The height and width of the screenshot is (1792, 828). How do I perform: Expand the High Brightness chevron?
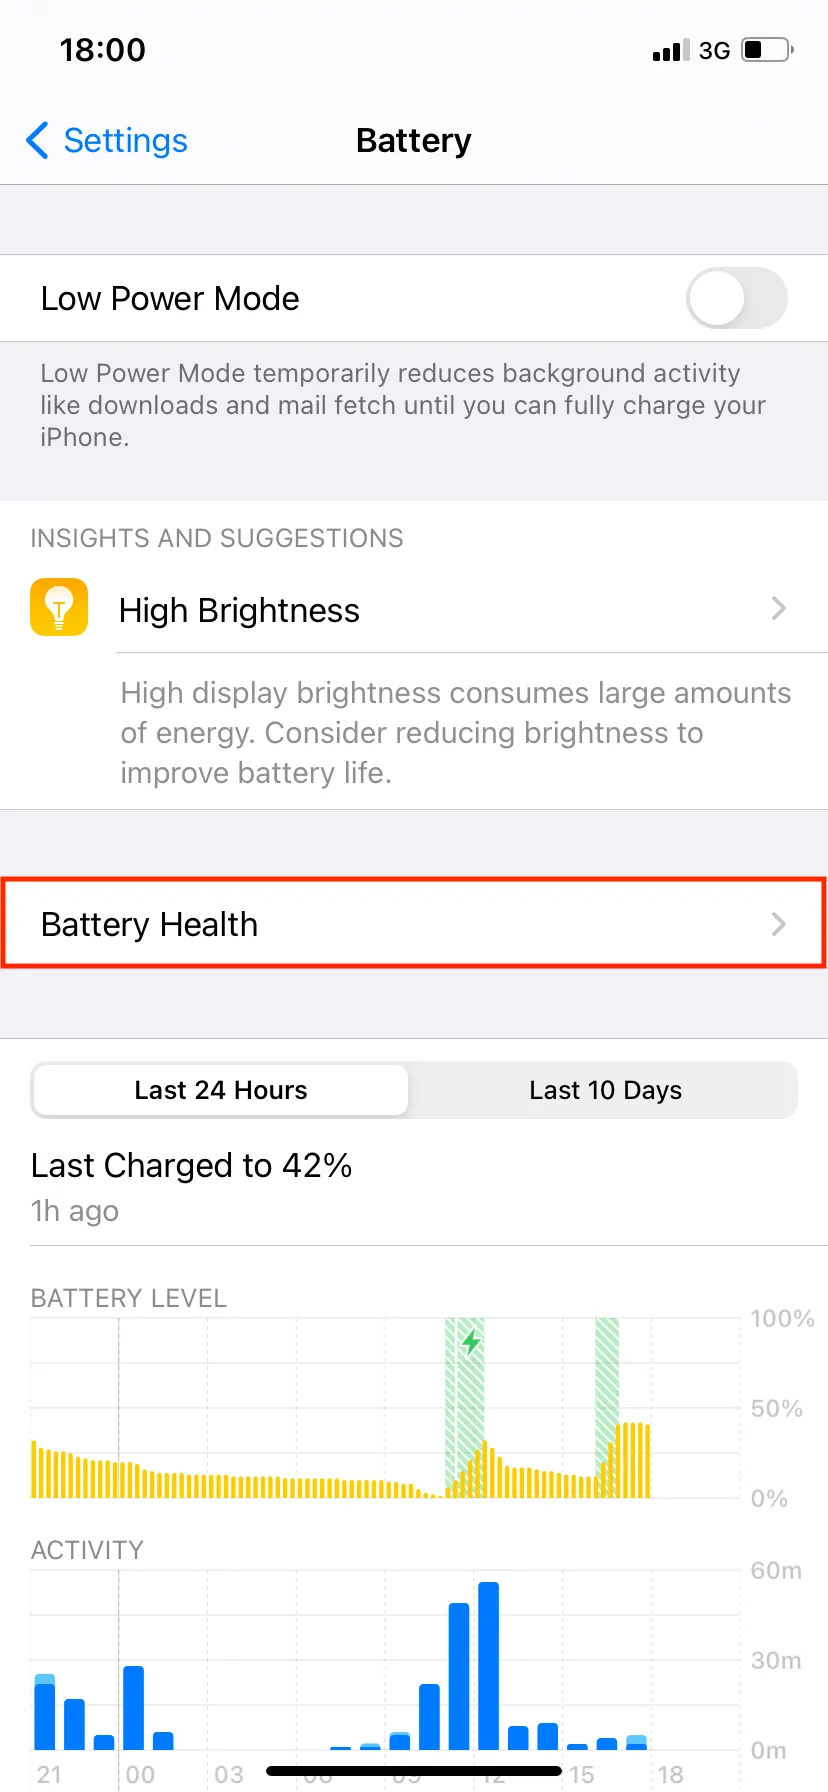click(x=779, y=608)
